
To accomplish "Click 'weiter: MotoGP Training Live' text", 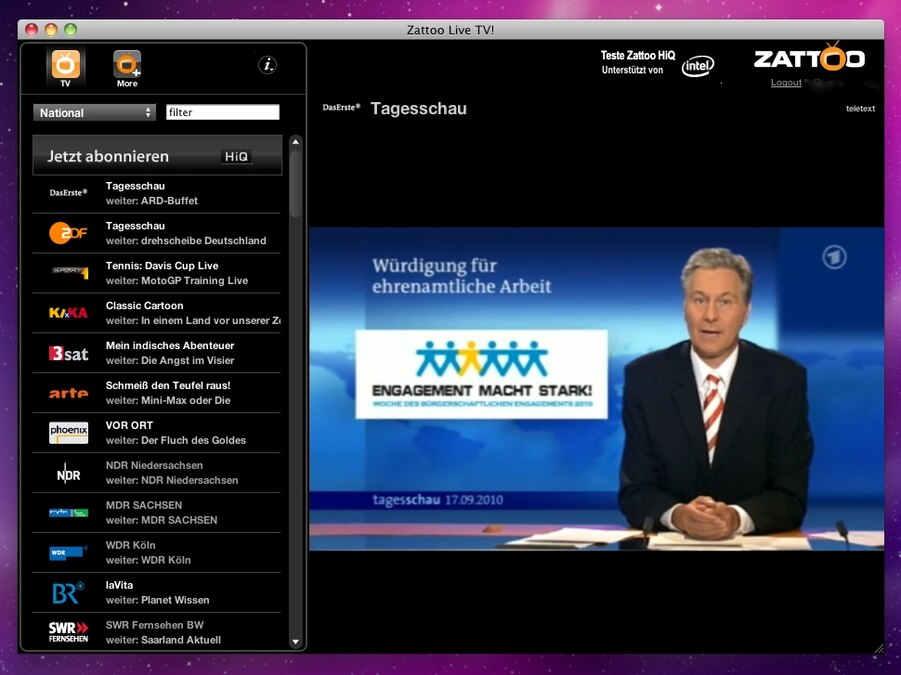I will coord(177,280).
